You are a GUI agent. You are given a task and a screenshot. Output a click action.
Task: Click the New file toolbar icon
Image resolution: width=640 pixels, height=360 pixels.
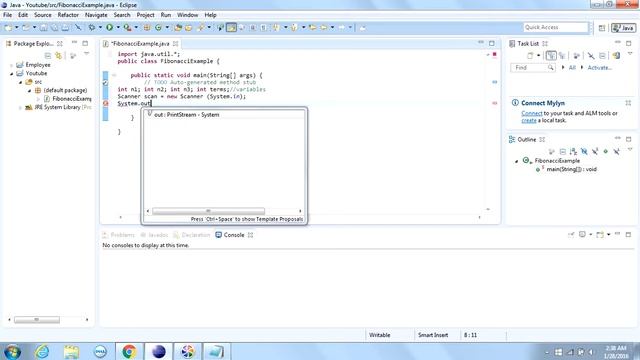(x=8, y=27)
